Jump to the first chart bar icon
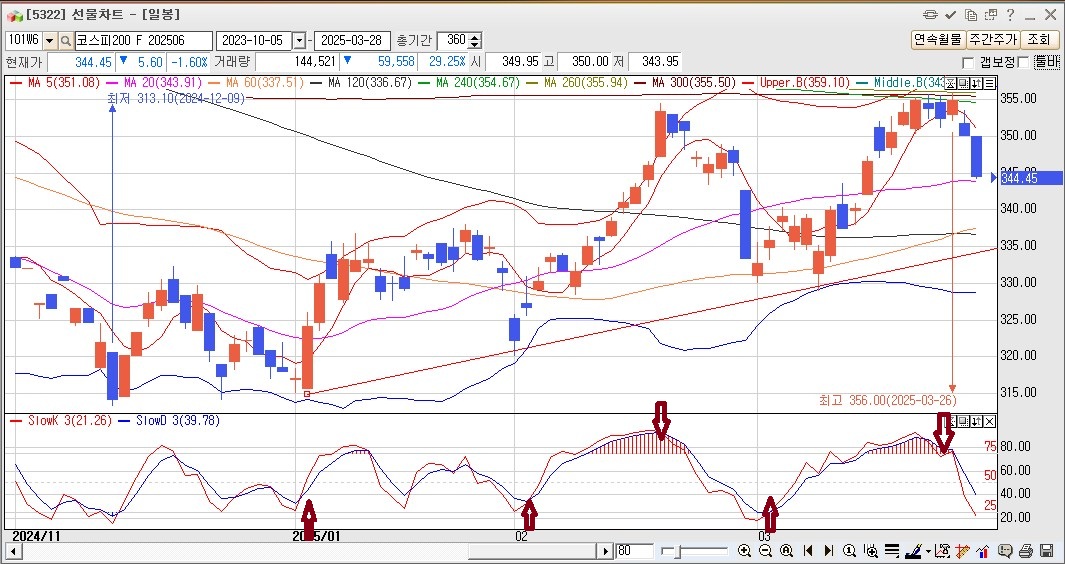 pyautogui.click(x=808, y=550)
